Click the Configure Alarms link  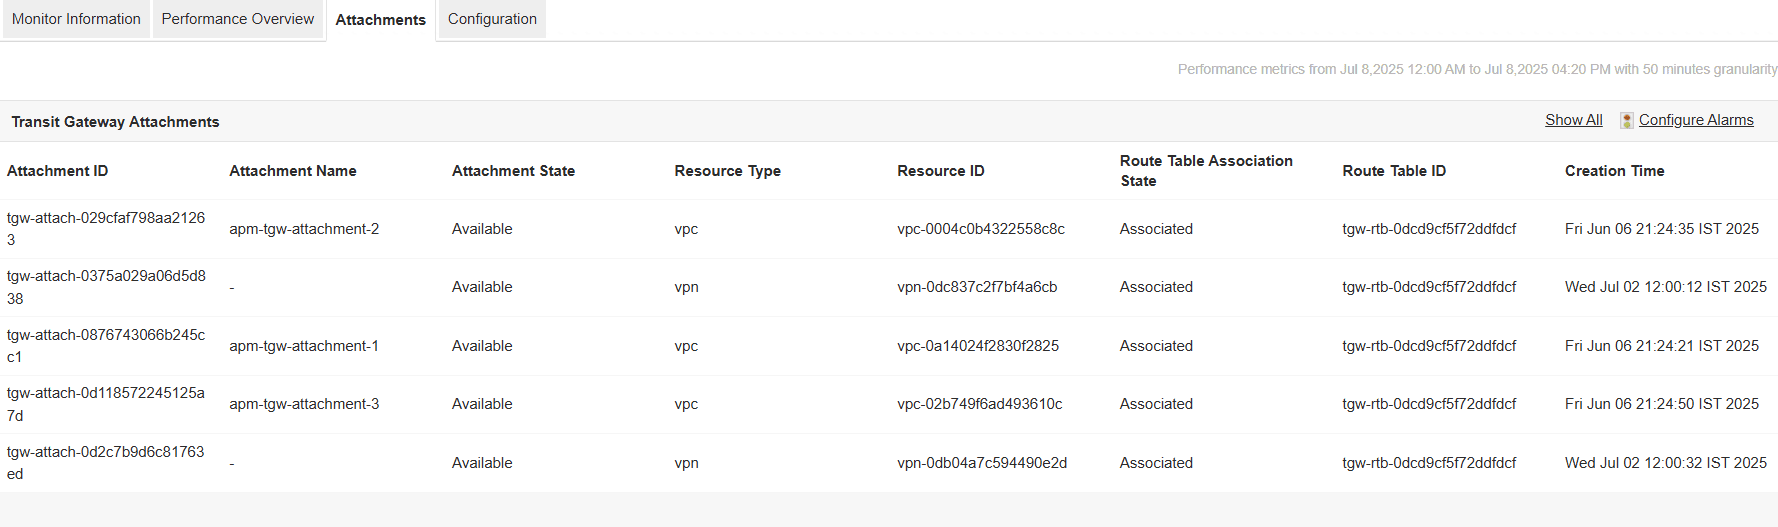point(1696,120)
